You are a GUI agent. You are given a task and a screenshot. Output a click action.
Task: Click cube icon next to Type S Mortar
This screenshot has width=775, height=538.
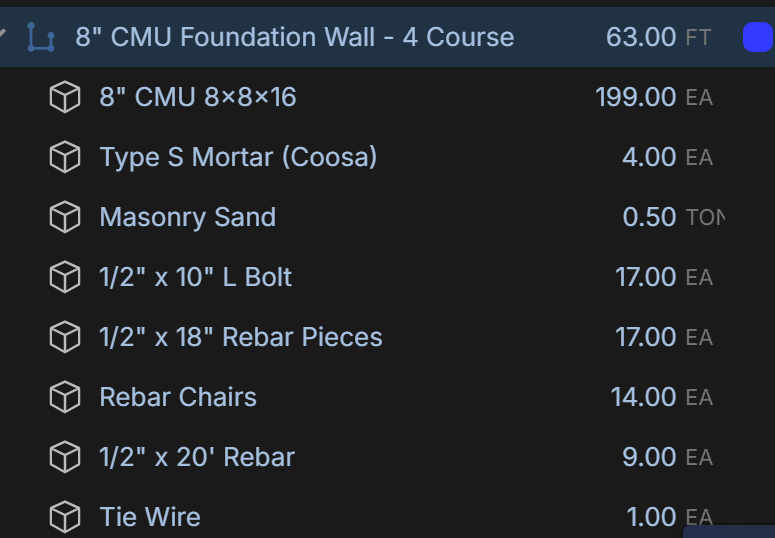(65, 157)
